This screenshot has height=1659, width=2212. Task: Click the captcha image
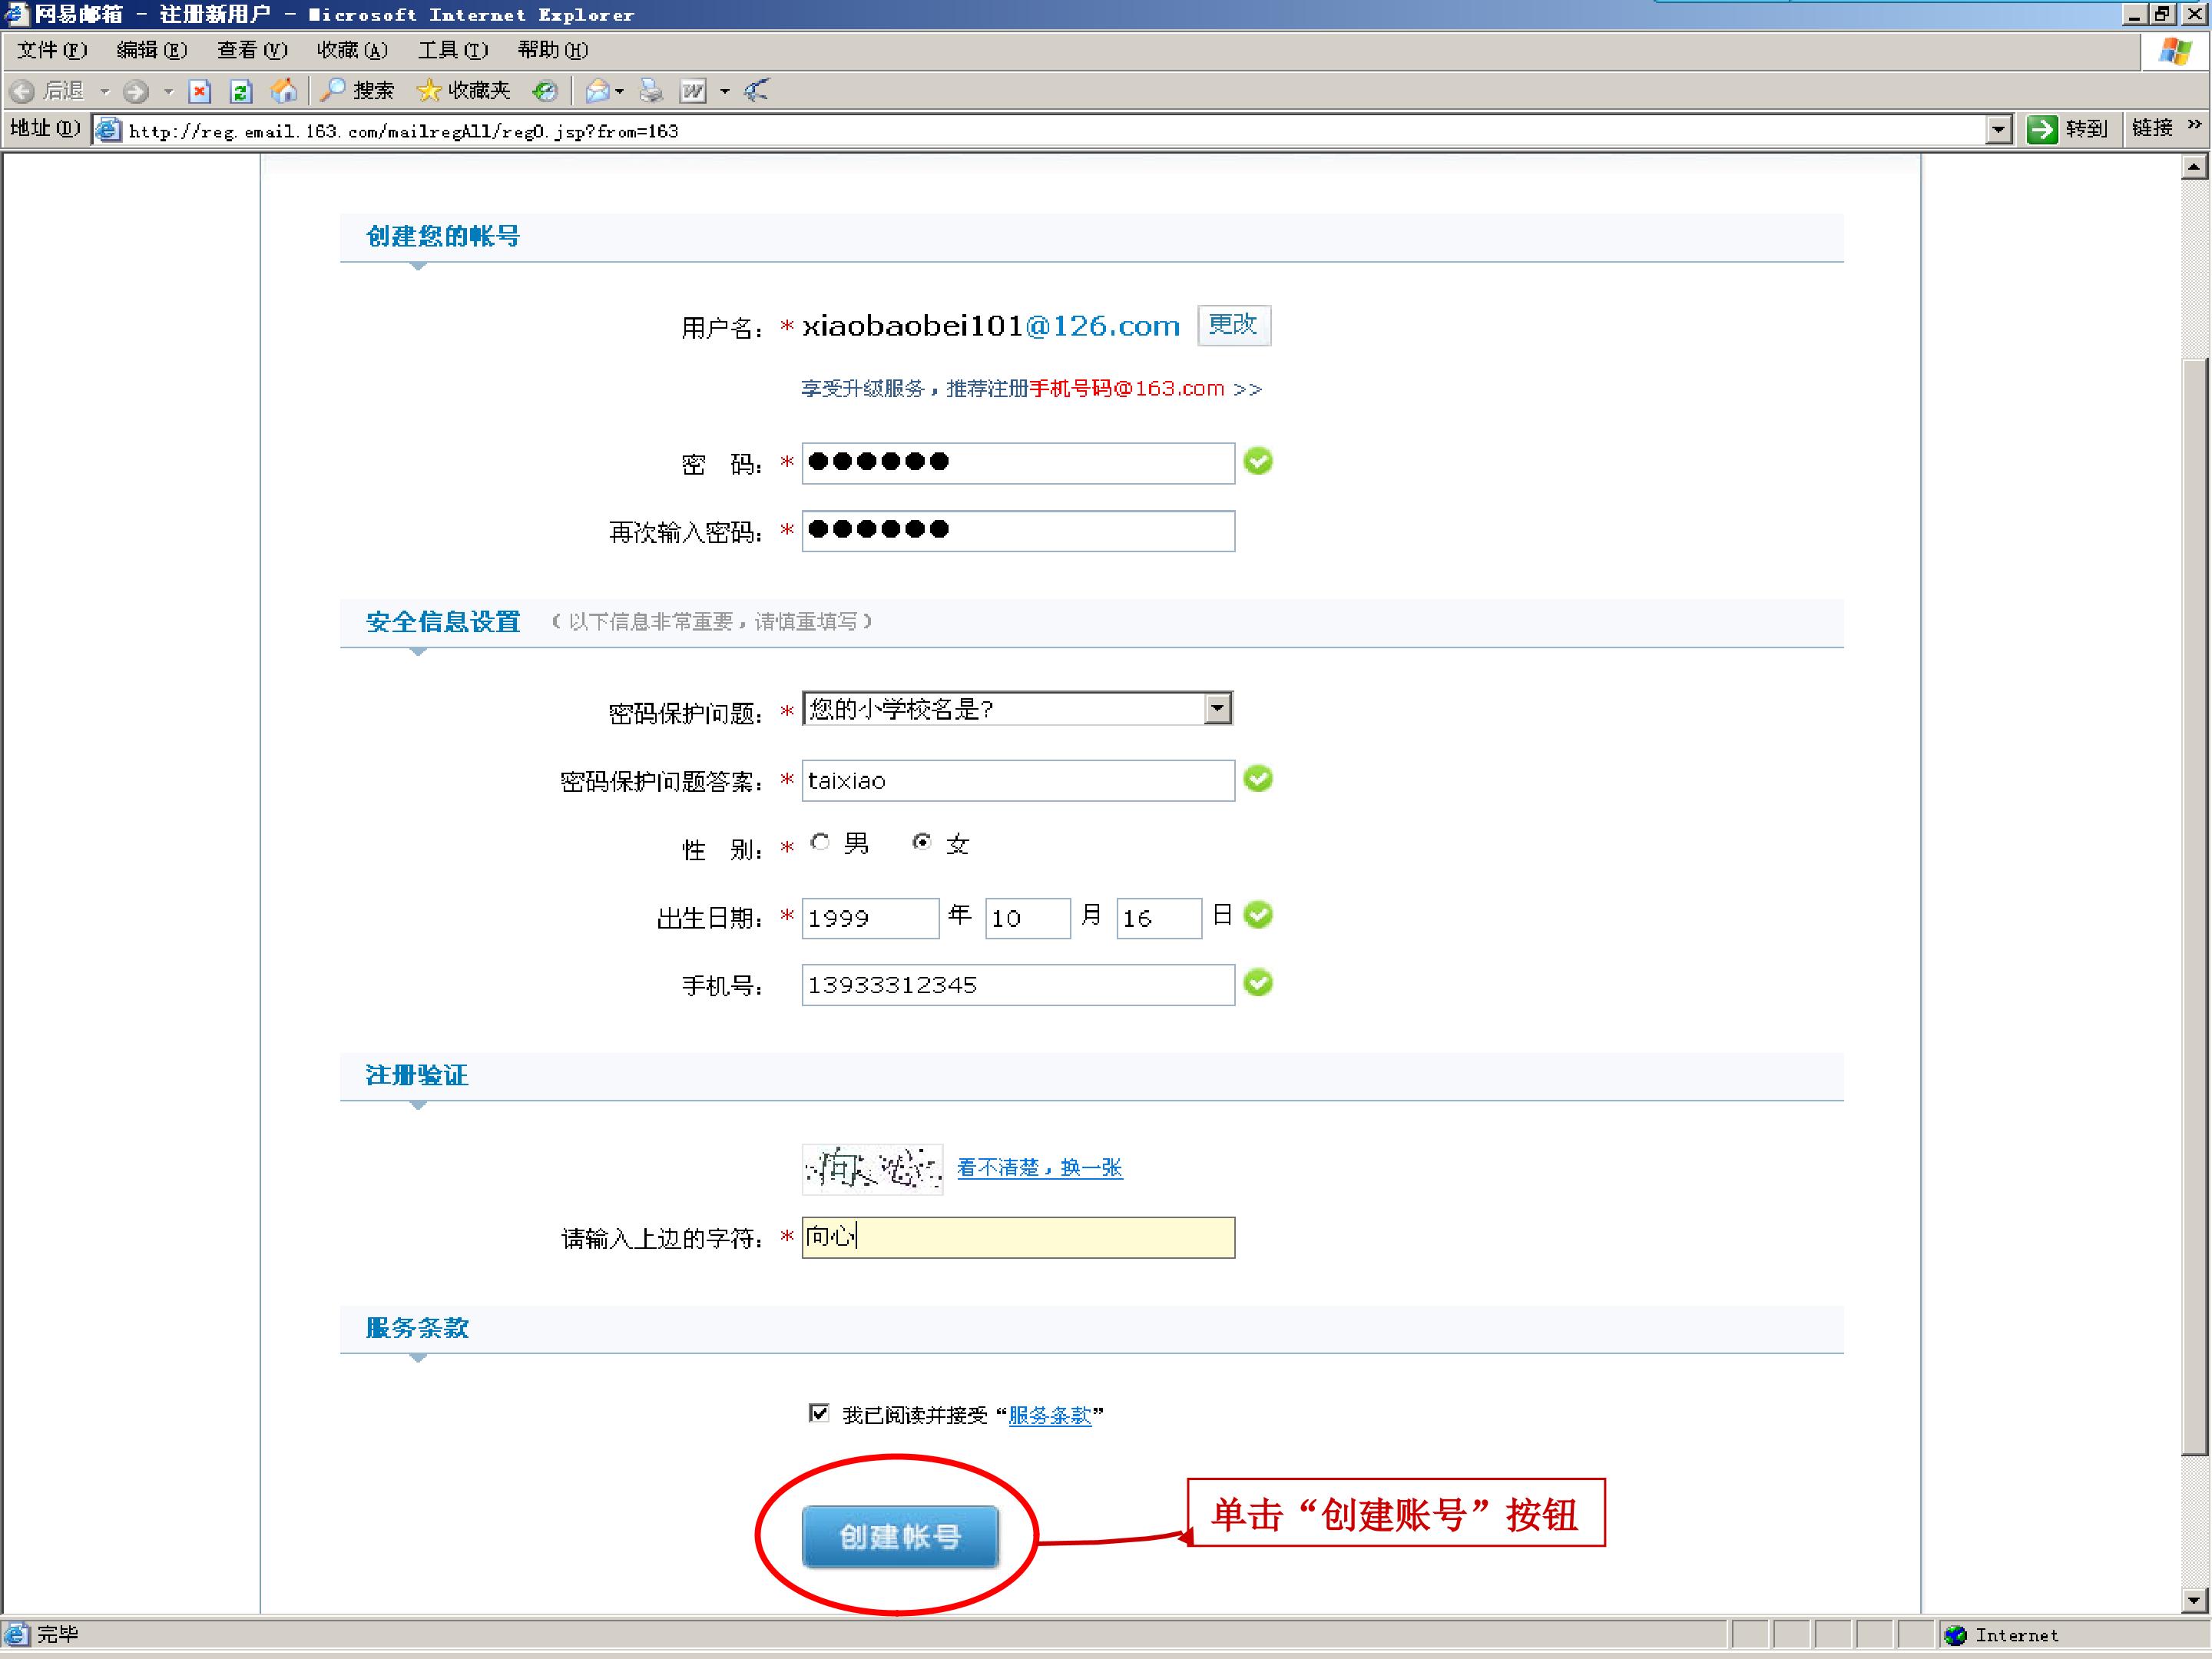pyautogui.click(x=872, y=1169)
